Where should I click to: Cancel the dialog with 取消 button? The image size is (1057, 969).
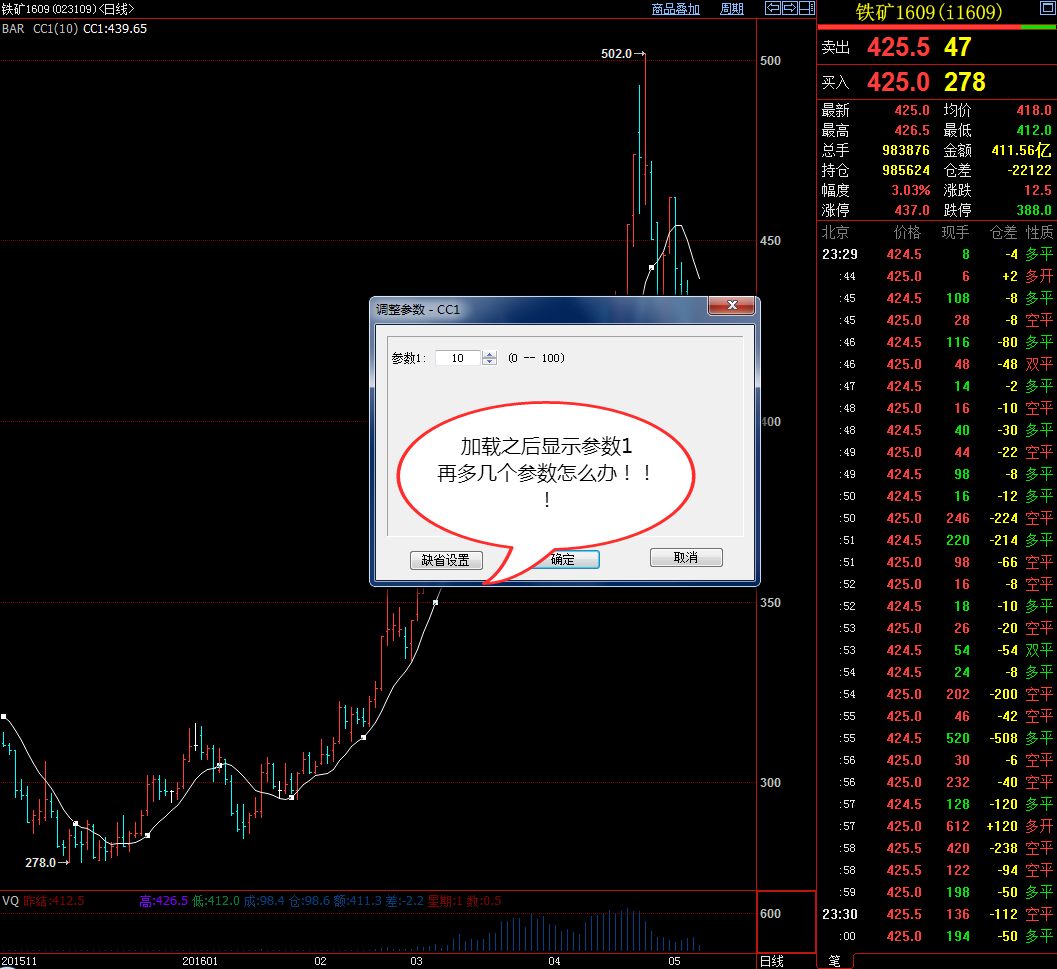click(686, 558)
